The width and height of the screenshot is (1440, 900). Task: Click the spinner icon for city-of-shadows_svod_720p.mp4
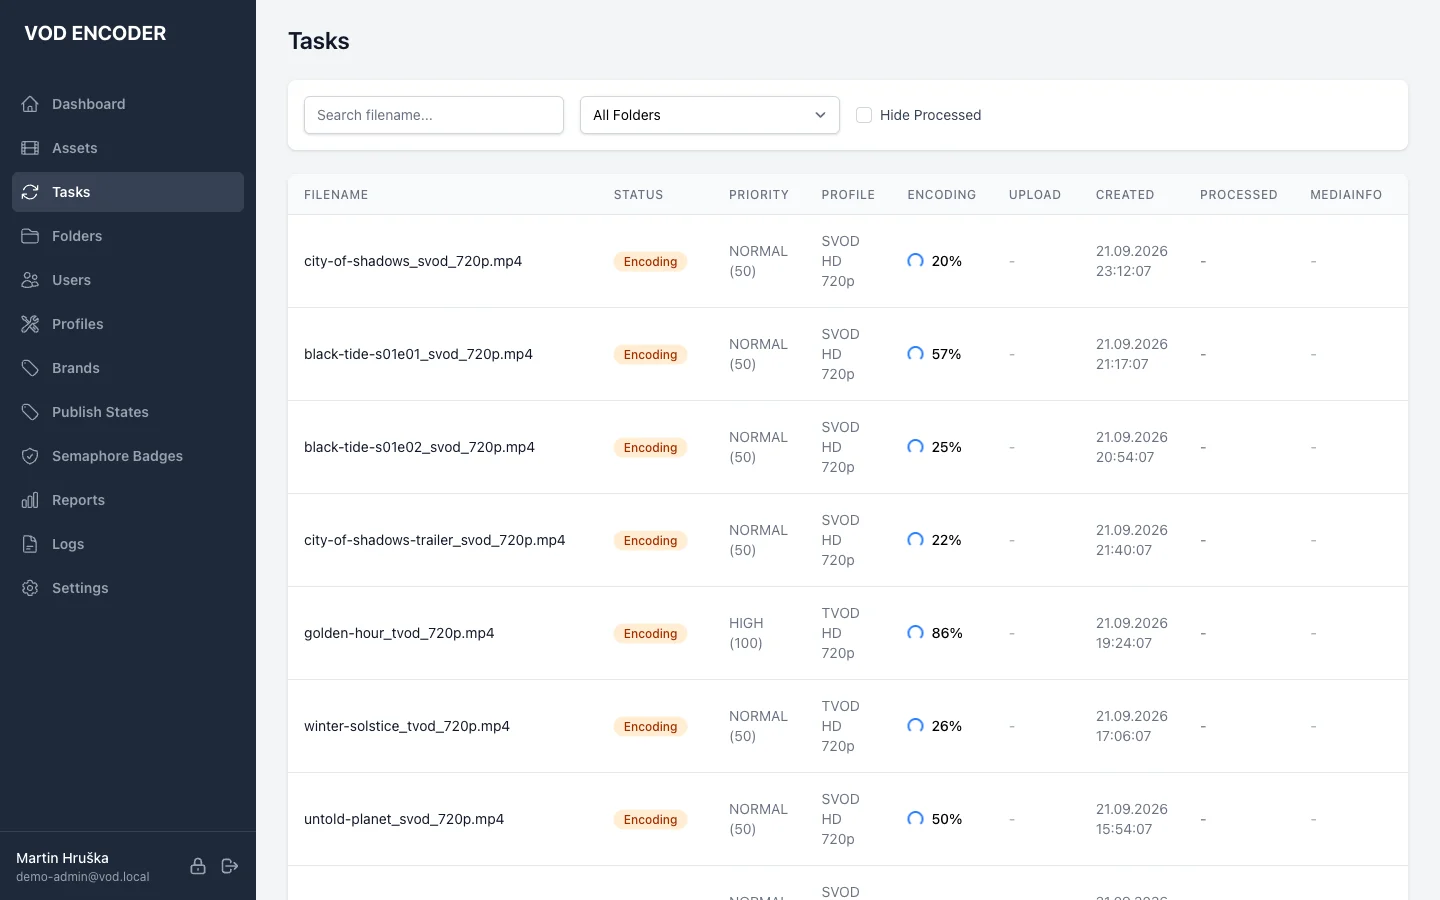(x=915, y=261)
